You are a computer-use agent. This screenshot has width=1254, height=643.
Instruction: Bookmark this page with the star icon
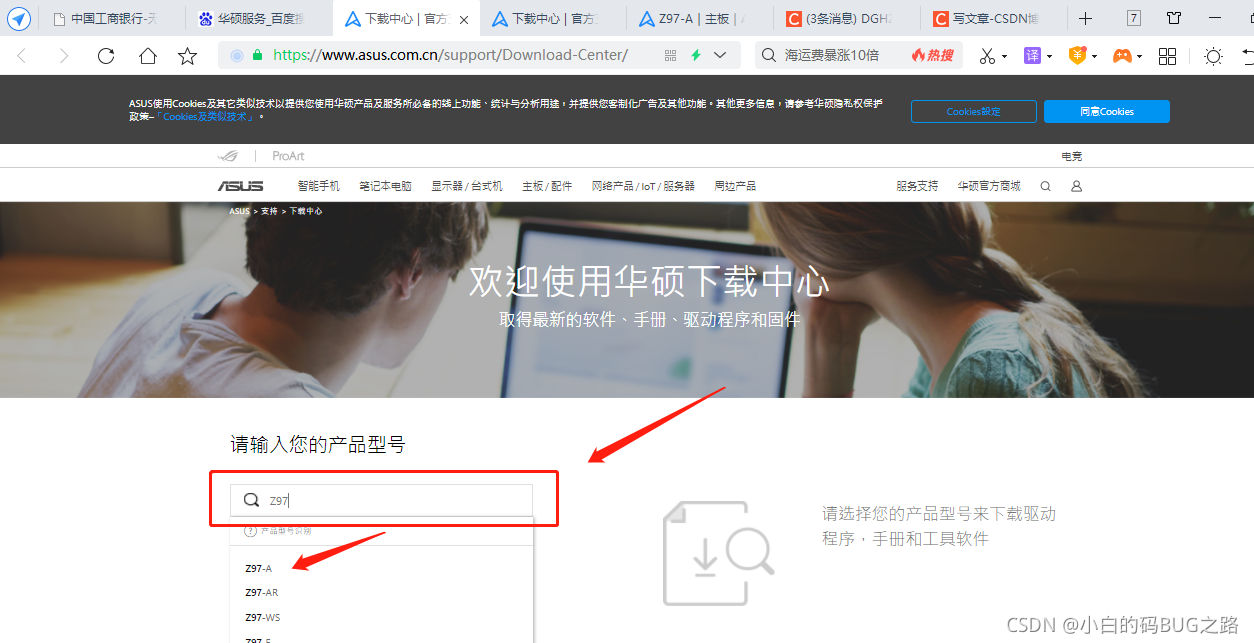point(188,56)
